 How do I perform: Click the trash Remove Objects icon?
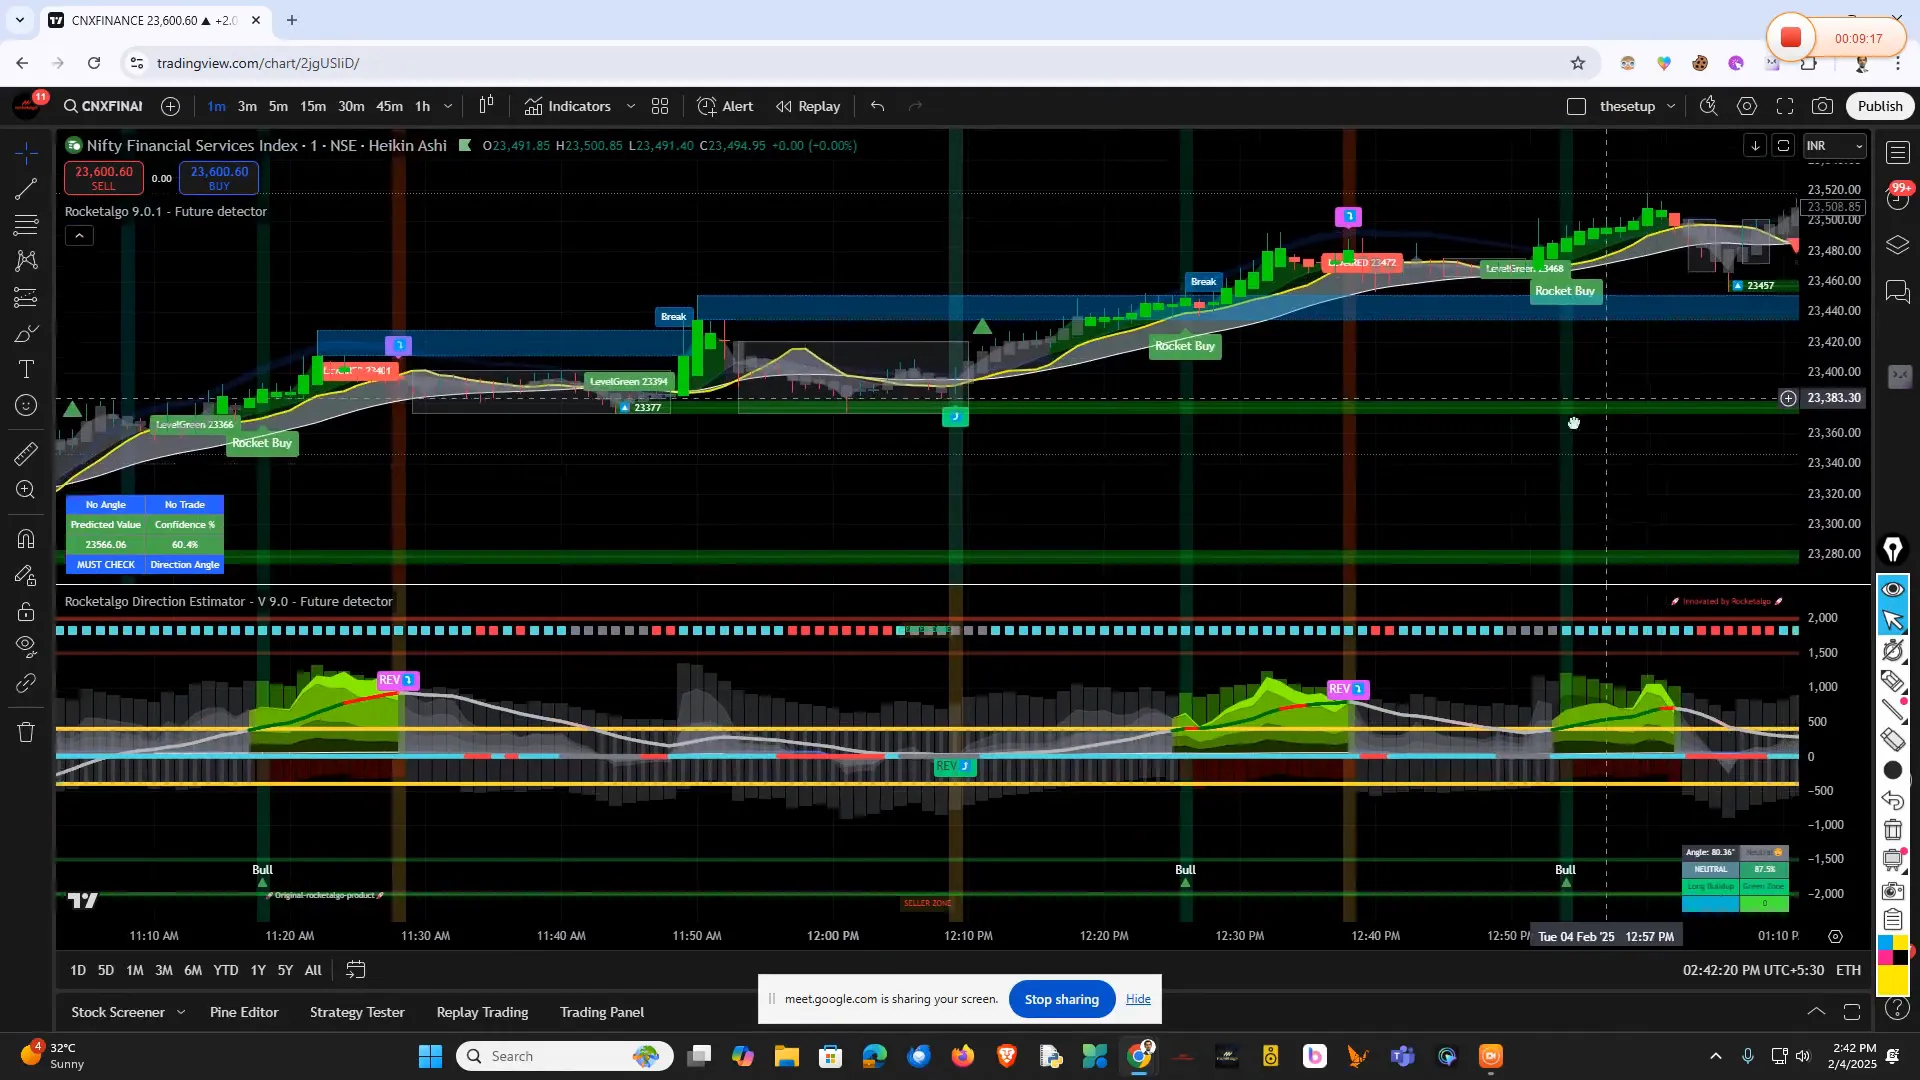point(27,732)
